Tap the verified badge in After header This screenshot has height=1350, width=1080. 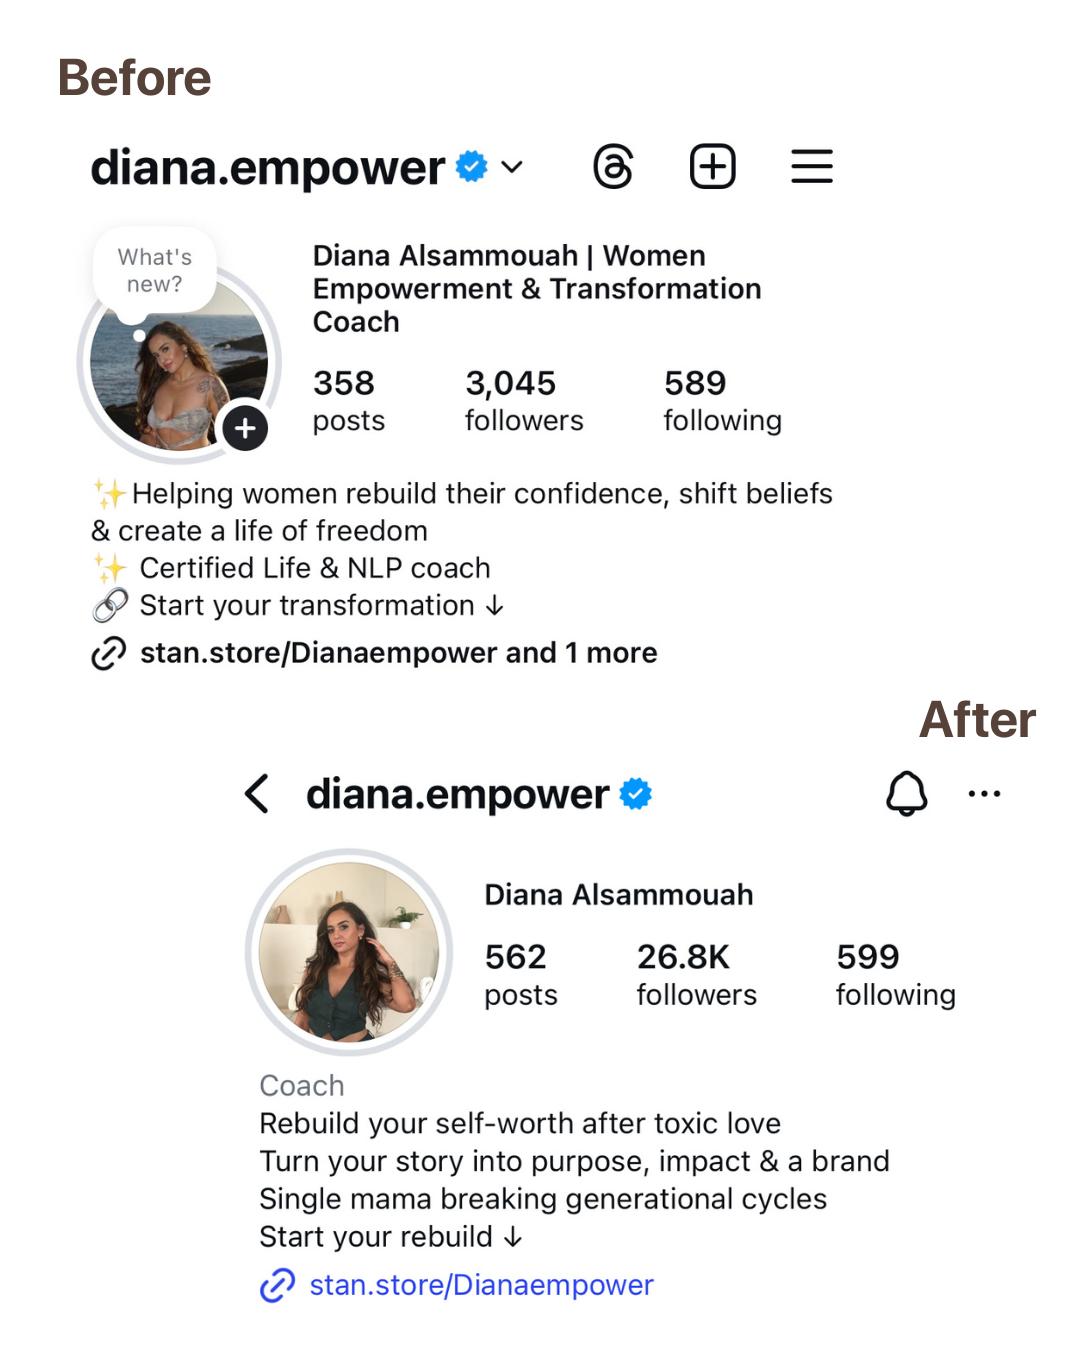636,794
